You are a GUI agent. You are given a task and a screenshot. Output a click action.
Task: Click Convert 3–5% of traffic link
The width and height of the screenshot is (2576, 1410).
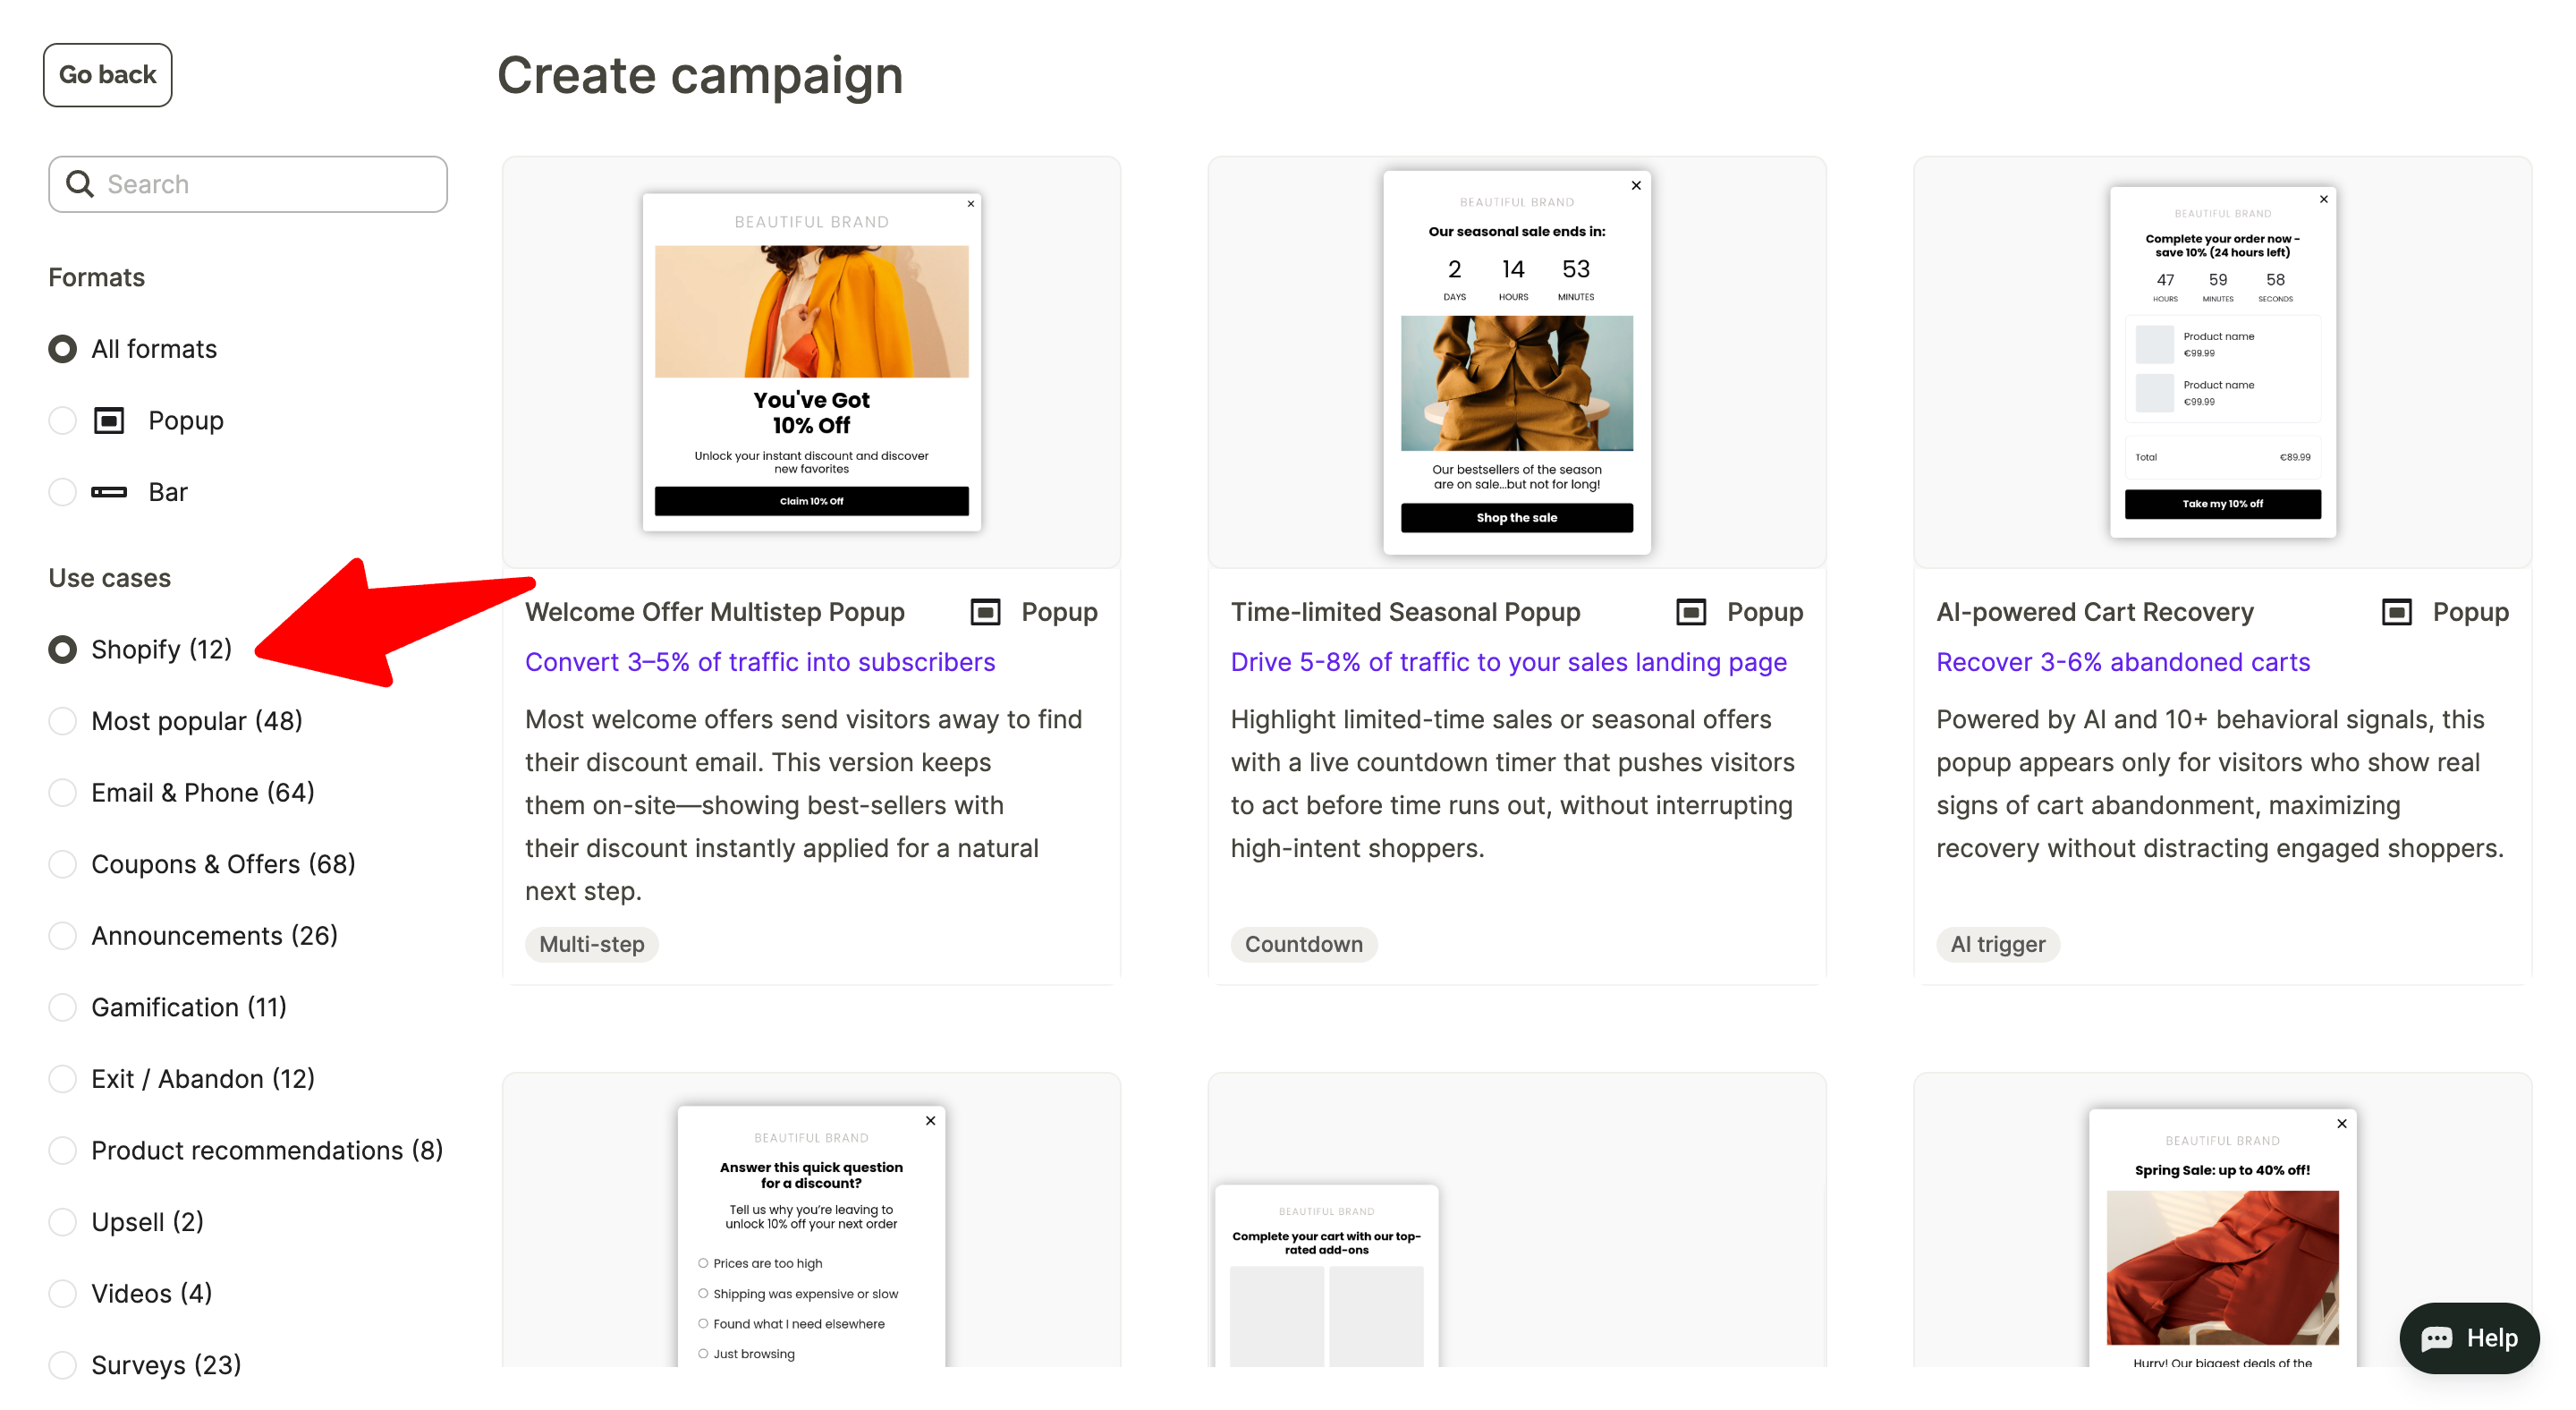760,662
